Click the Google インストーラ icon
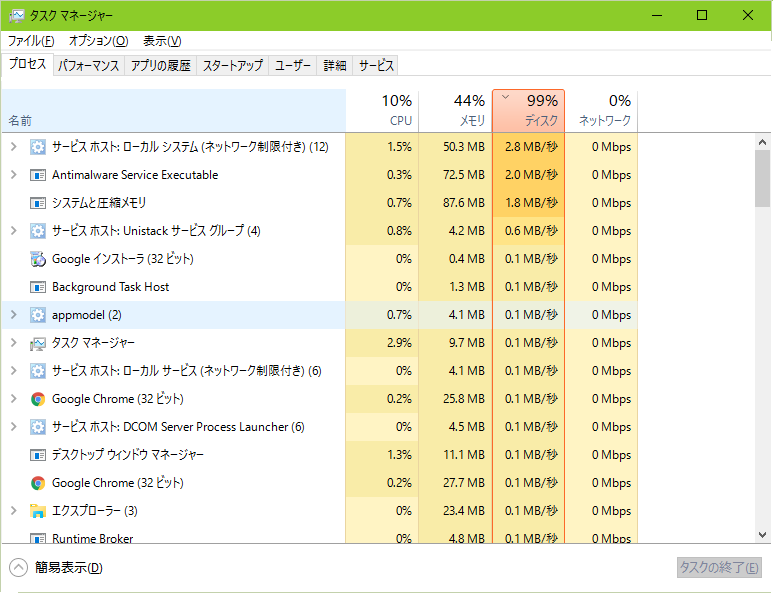The height and width of the screenshot is (593, 773). click(38, 259)
